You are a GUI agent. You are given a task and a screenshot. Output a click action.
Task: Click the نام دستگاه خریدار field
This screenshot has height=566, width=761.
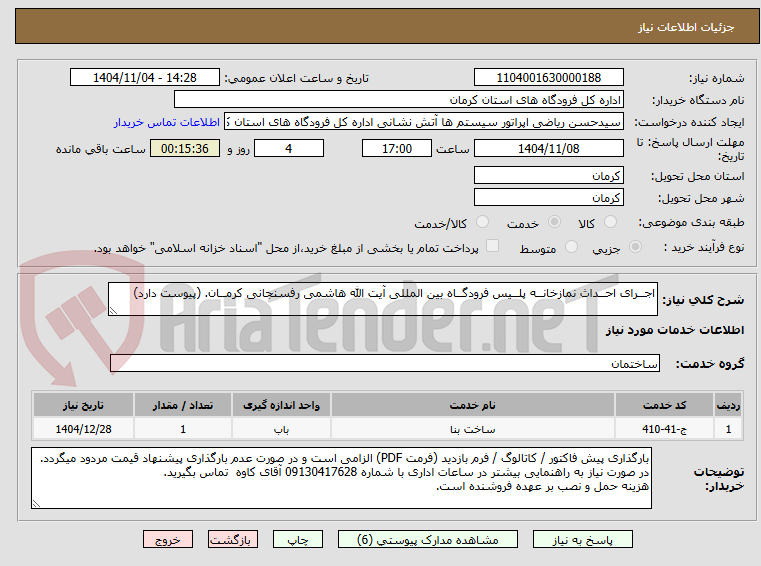(x=398, y=100)
